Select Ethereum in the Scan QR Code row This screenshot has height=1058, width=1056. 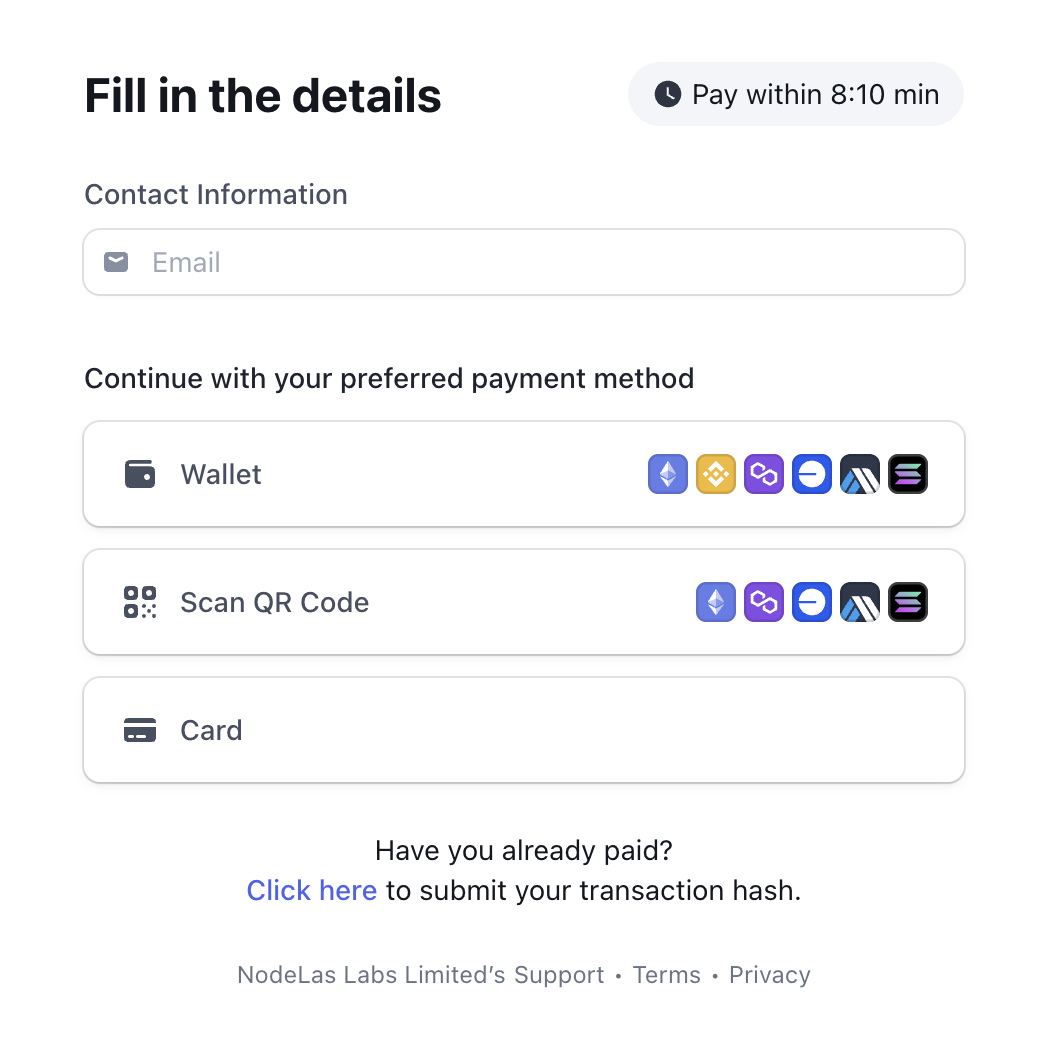coord(716,602)
